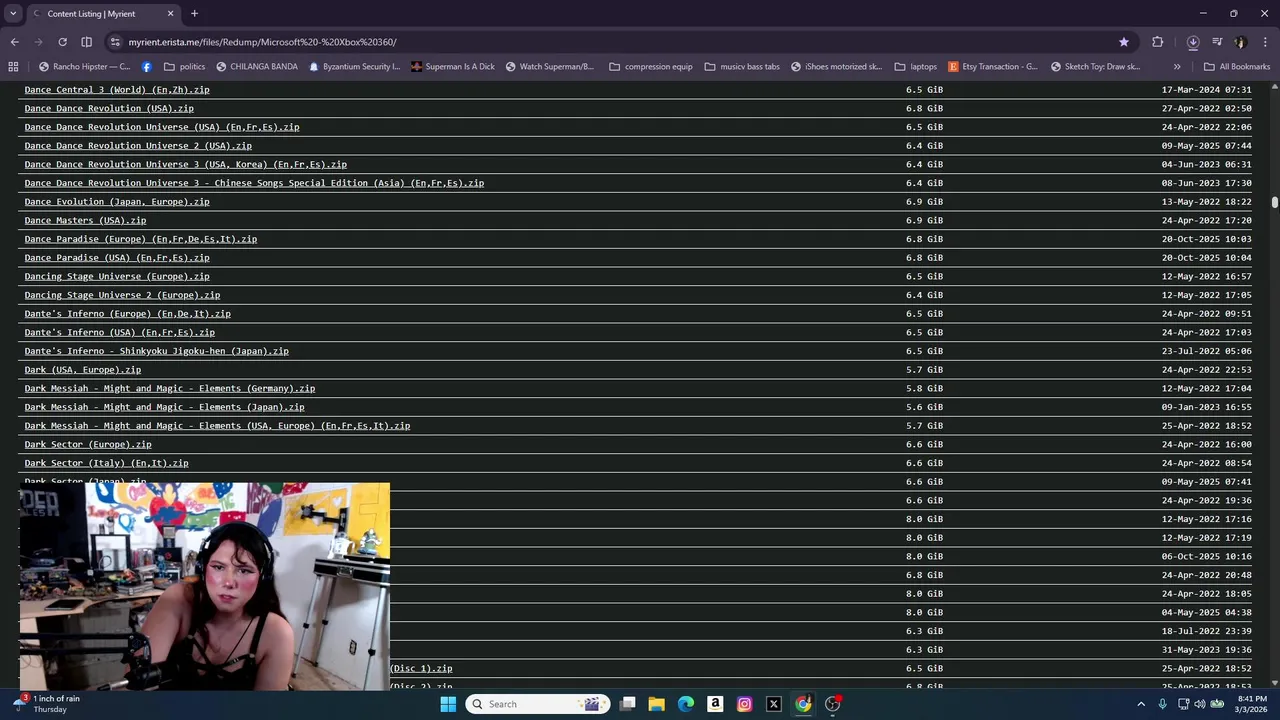The width and height of the screenshot is (1280, 720).
Task: Download Dance Dance Revolution (USA).zip
Action: [x=109, y=108]
